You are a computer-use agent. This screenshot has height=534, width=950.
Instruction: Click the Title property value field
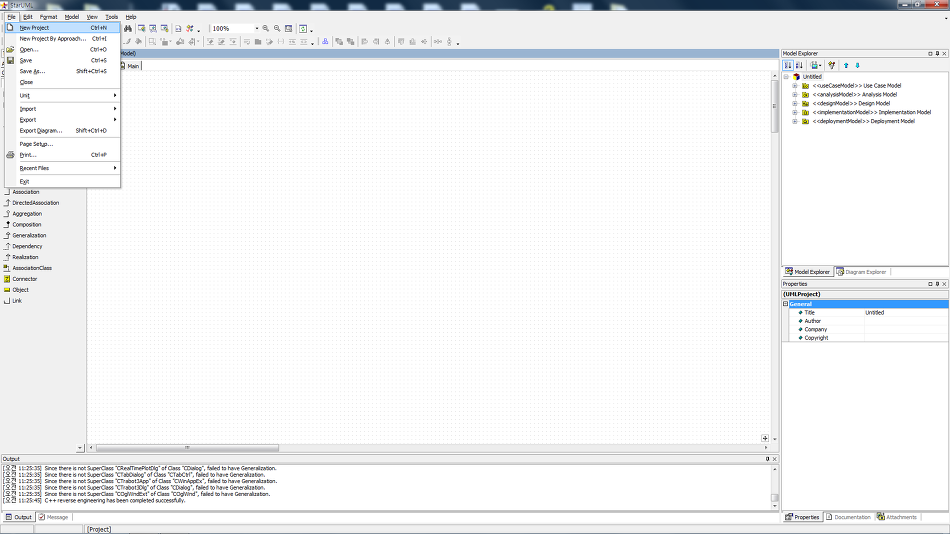[905, 313]
